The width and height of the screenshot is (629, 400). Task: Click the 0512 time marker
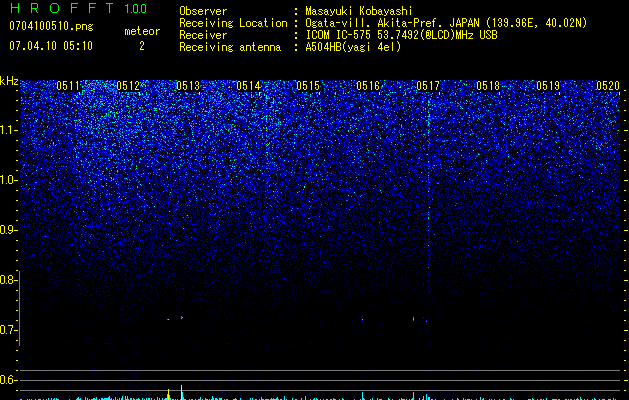128,86
